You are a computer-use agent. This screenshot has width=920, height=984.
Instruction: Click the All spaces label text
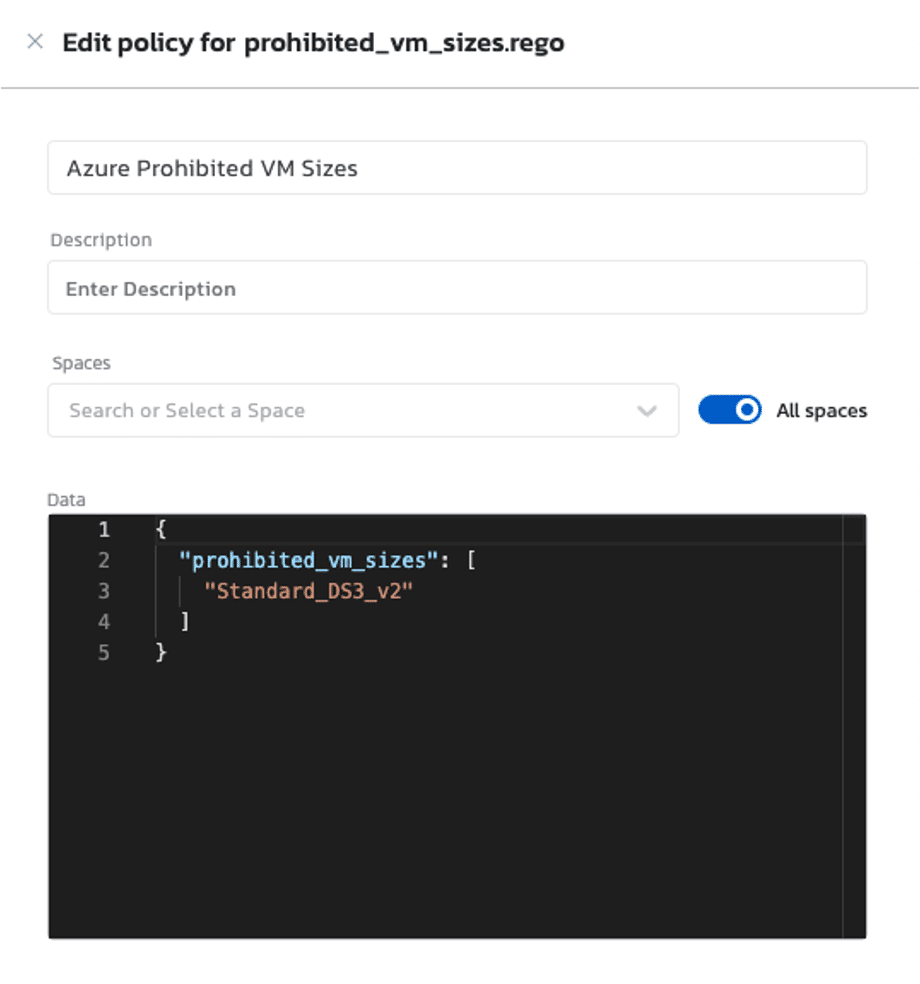tap(821, 411)
